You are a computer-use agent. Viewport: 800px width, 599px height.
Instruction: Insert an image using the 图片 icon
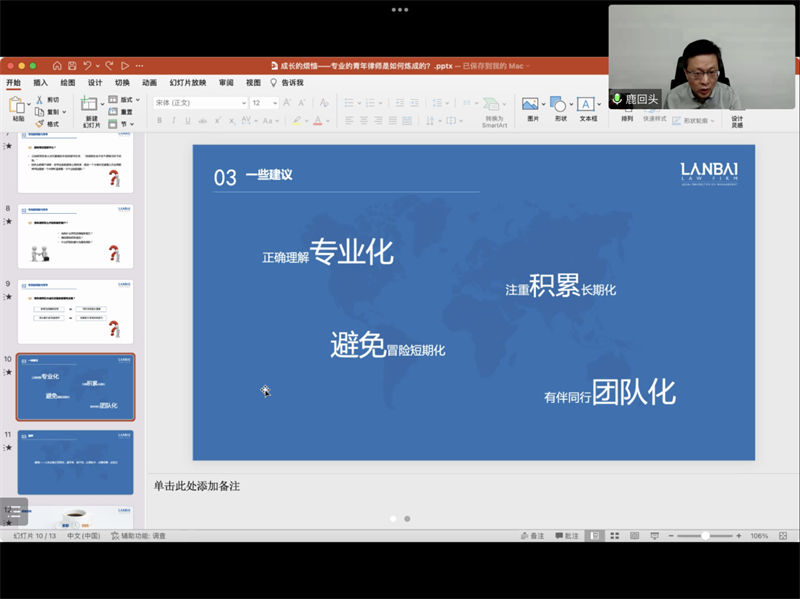(530, 103)
